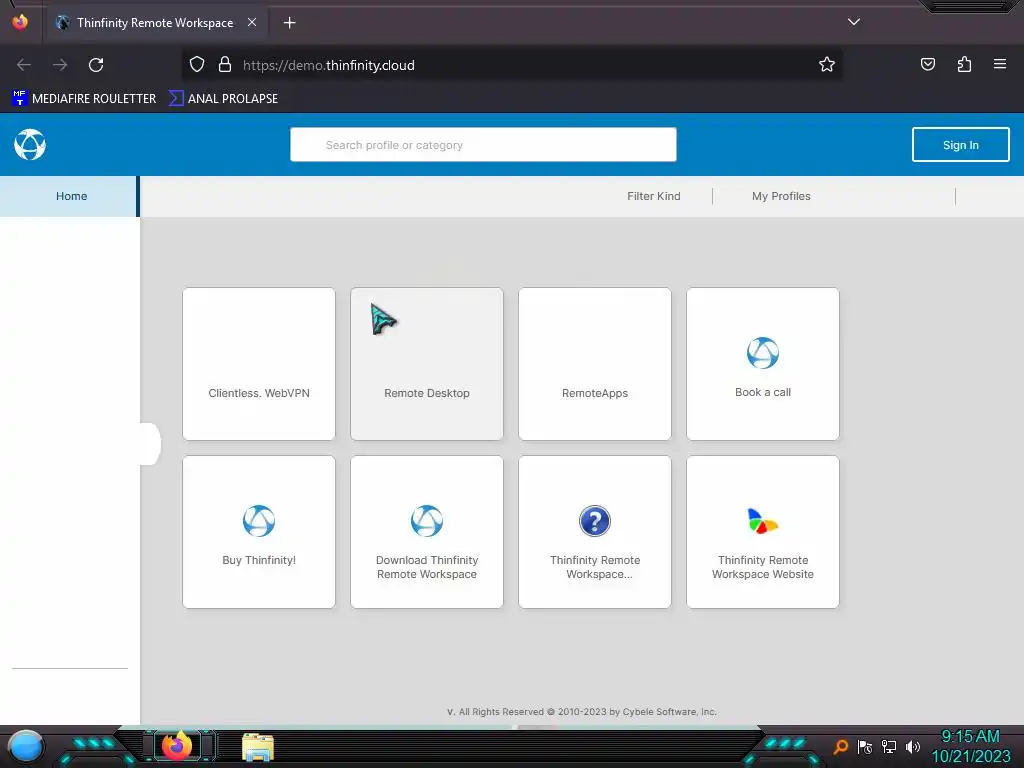Open the colorful Thinfinity Remote Workspace Website icon
This screenshot has width=1024, height=768.
(762, 520)
